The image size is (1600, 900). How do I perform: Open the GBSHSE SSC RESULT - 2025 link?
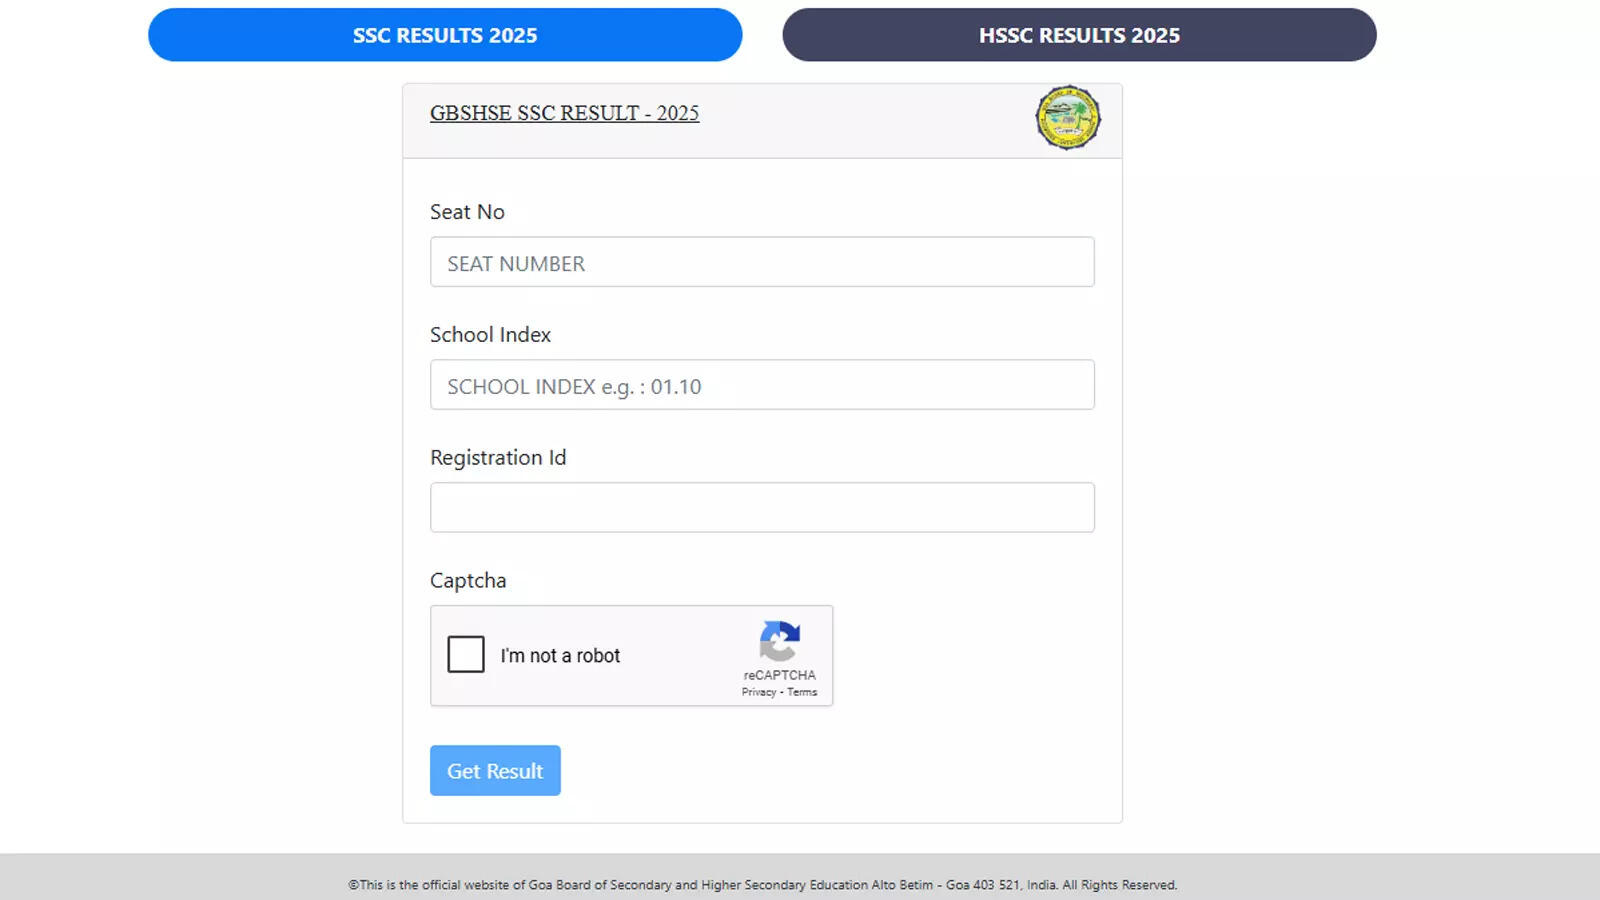pyautogui.click(x=564, y=113)
